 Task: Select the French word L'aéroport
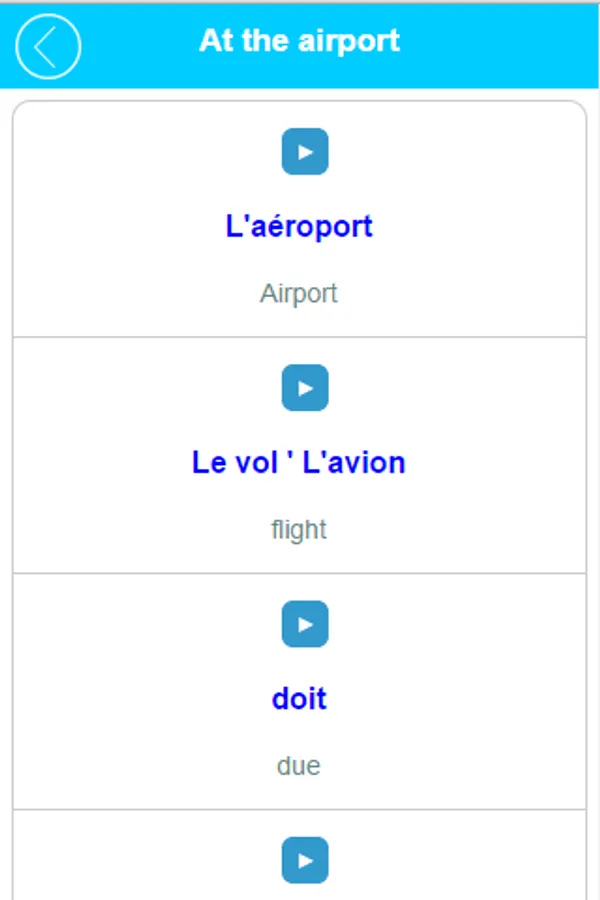pyautogui.click(x=299, y=226)
